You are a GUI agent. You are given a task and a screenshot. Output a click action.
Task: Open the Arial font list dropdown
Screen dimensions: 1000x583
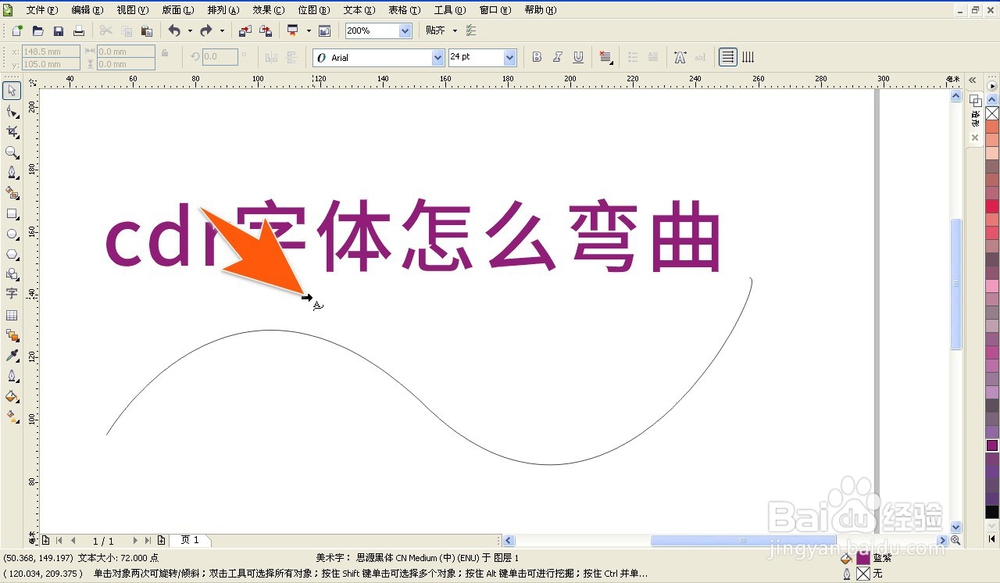pyautogui.click(x=437, y=57)
